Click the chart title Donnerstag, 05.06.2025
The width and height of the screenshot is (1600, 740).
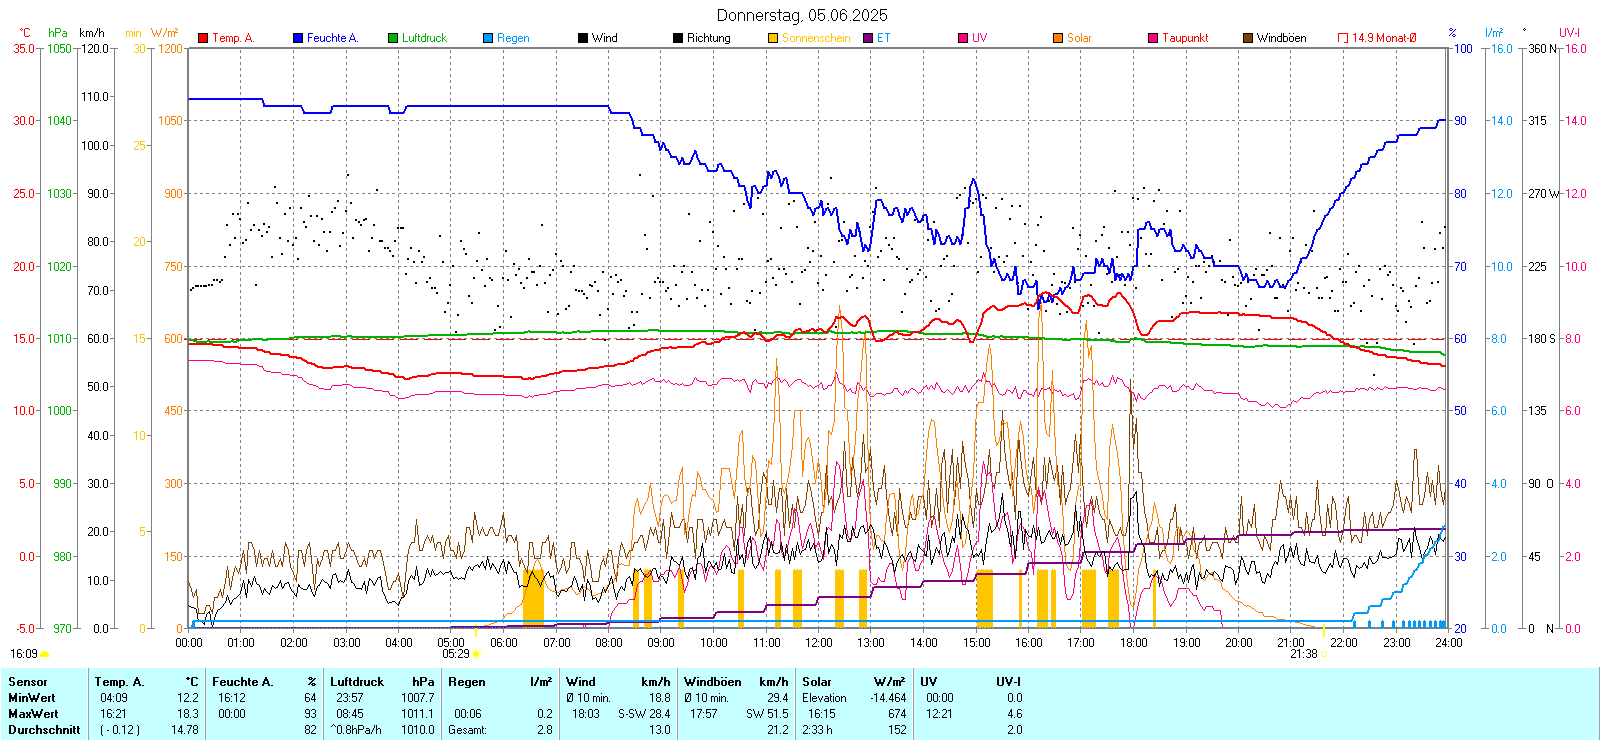point(801,15)
